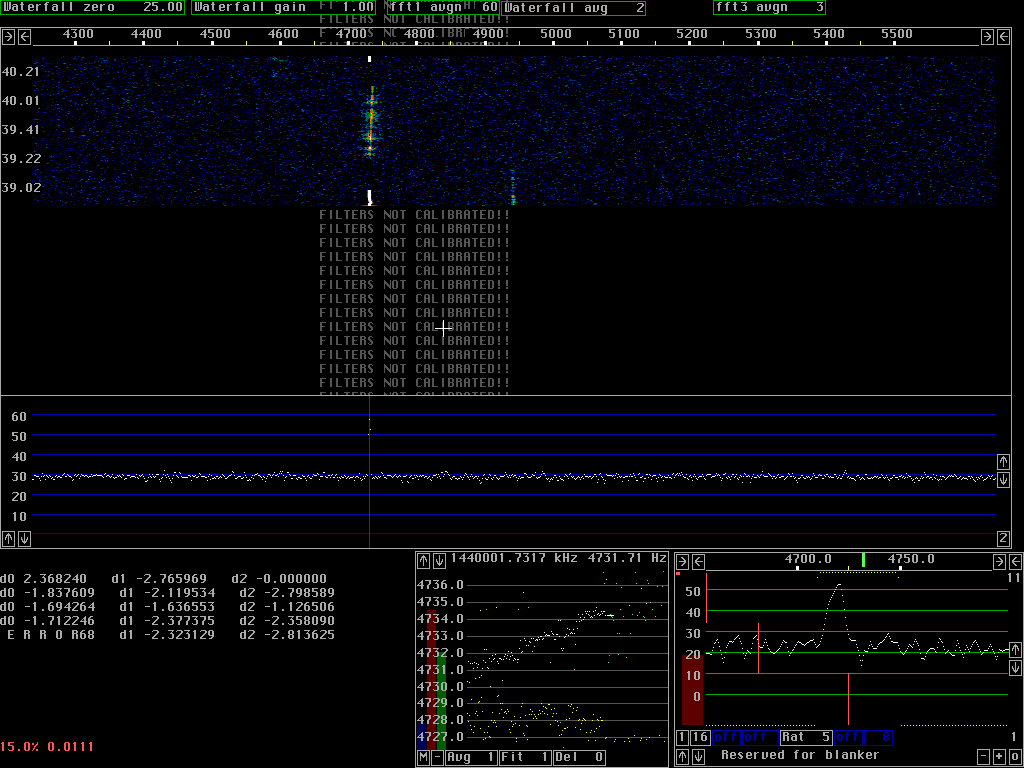Select the 'Fit 1' box in the AFC graph
The height and width of the screenshot is (768, 1024).
[526, 758]
